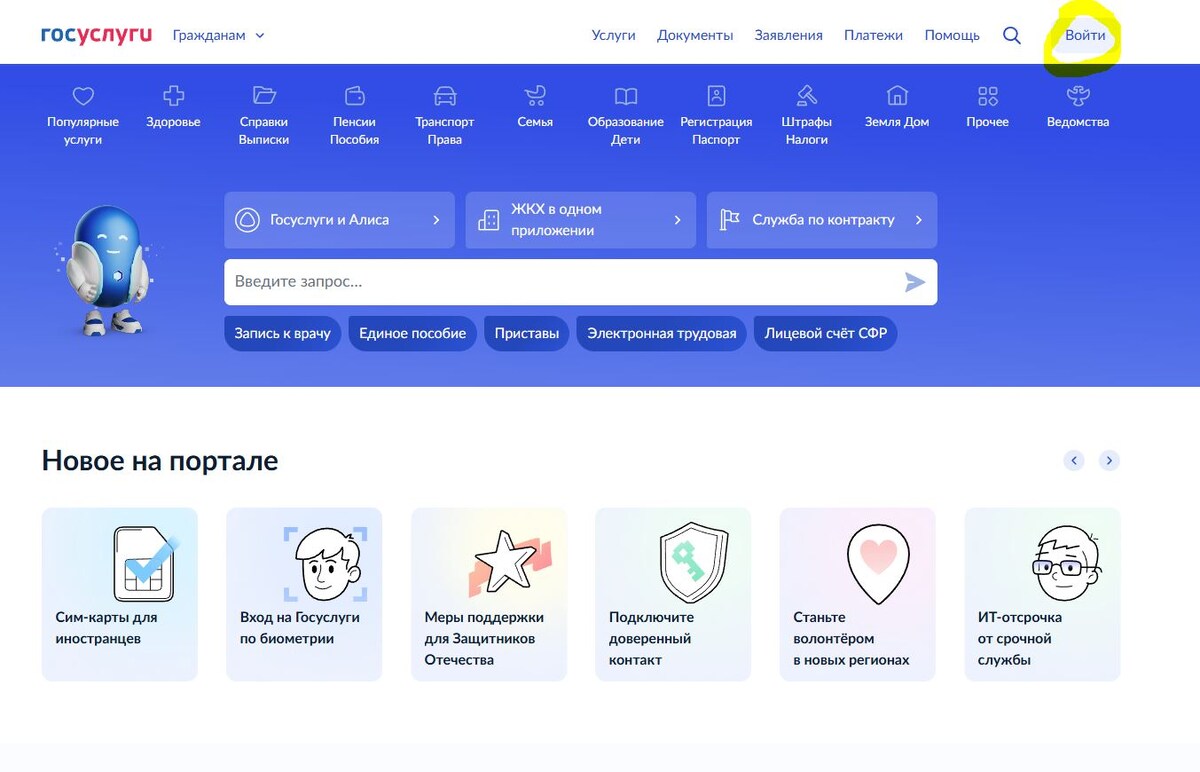Open the Помощь menu item
Viewport: 1200px width, 772px height.
(952, 35)
